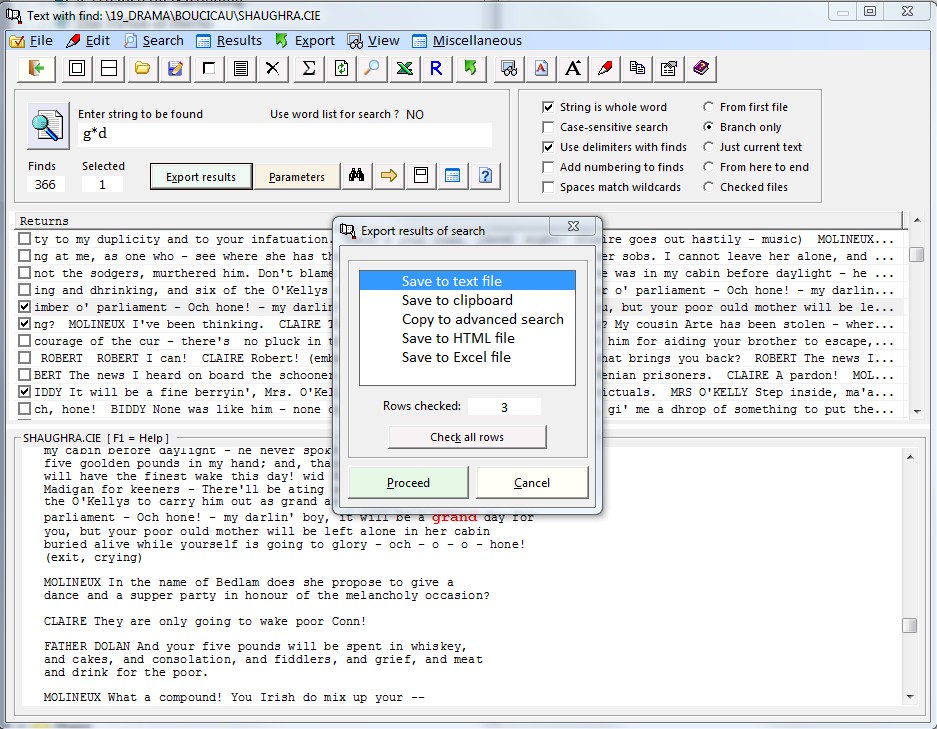
Task: Click the blue R toolbar icon
Action: (x=436, y=68)
